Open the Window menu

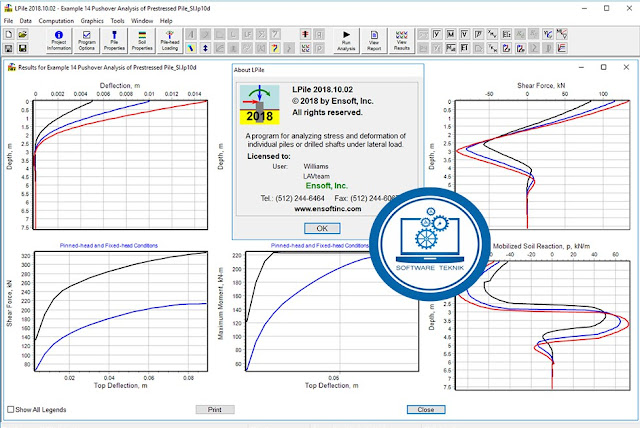142,21
